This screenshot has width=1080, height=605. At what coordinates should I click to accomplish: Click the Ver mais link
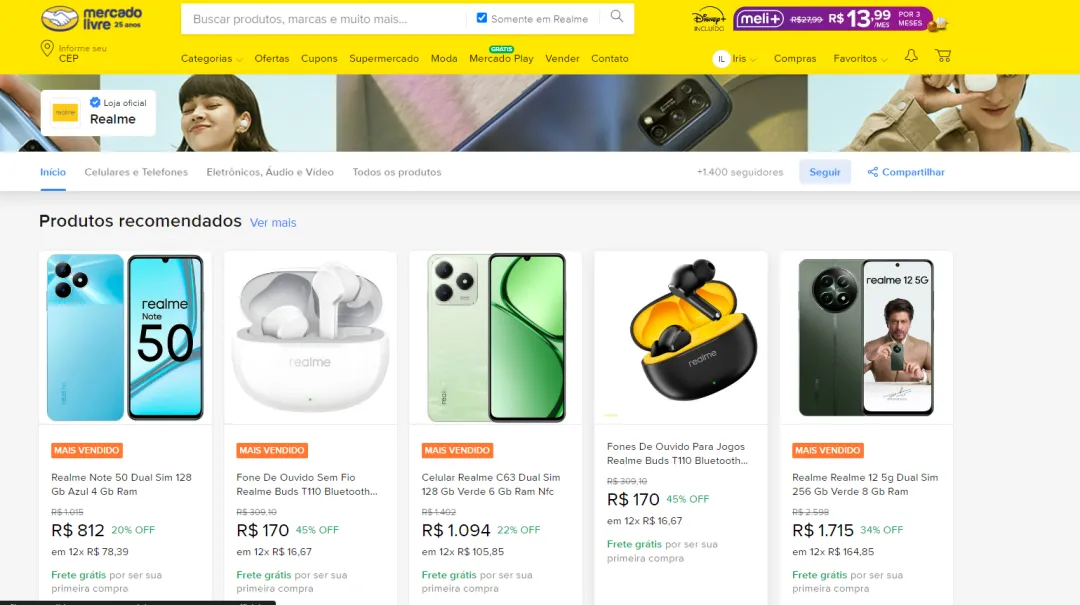(273, 223)
